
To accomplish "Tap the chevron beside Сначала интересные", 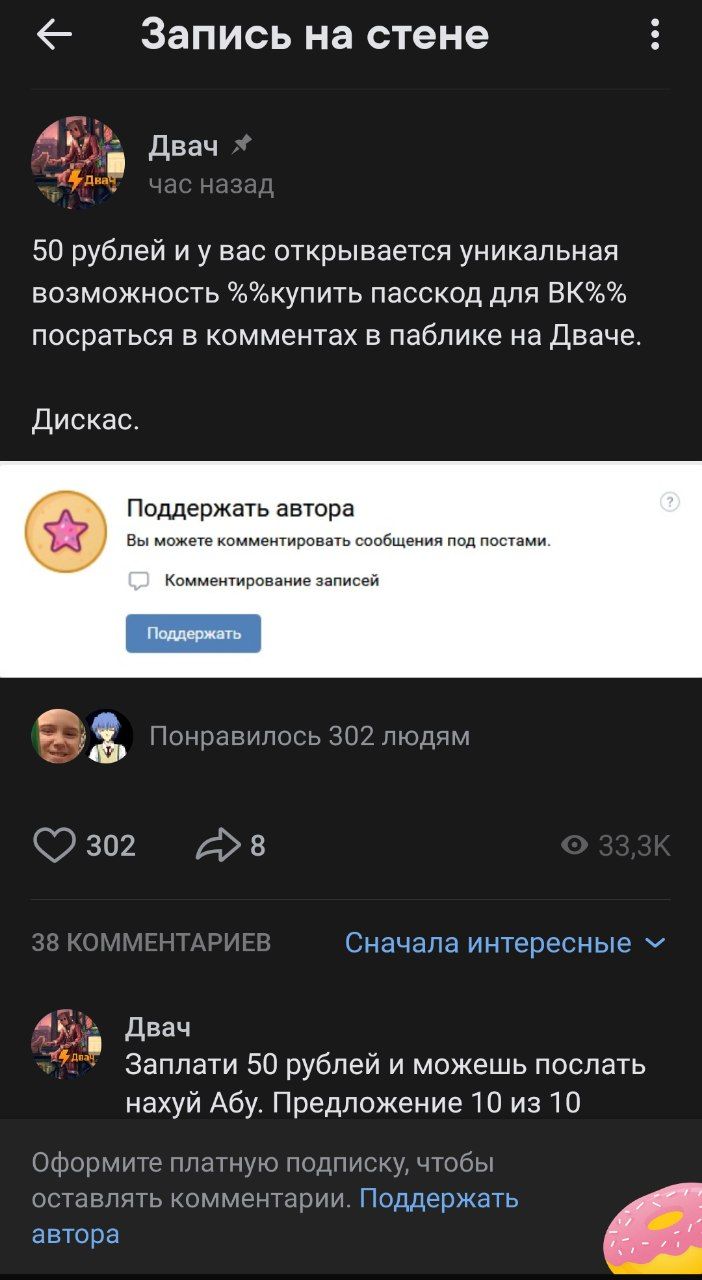I will (x=655, y=943).
